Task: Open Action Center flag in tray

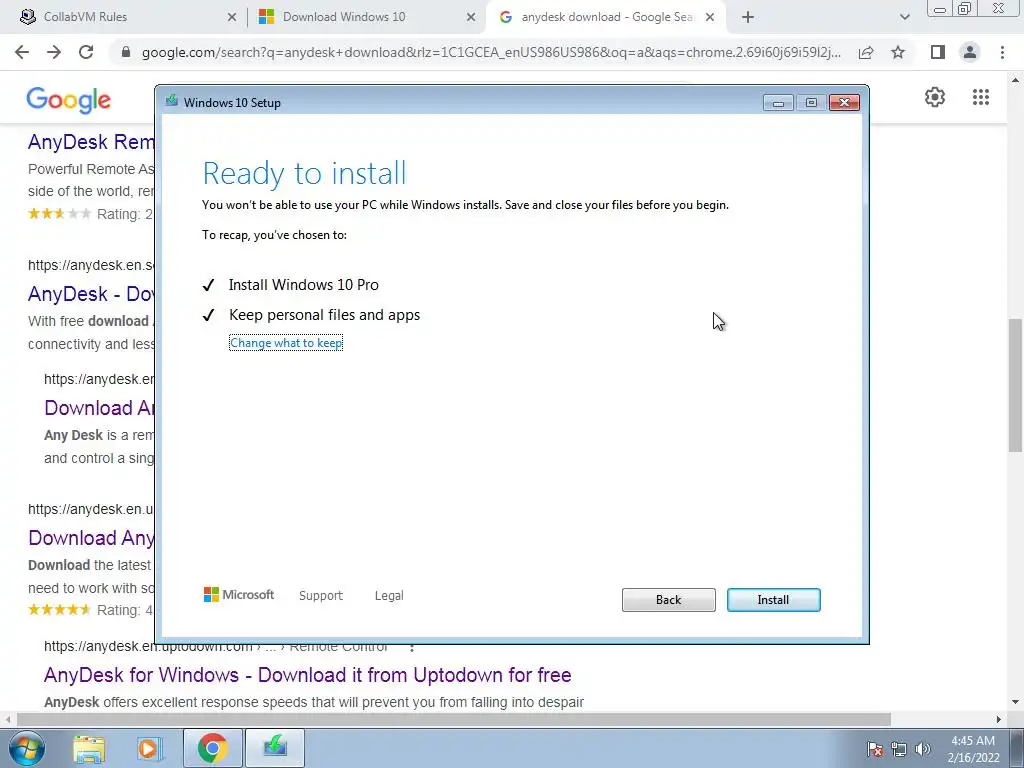Action: (x=875, y=749)
